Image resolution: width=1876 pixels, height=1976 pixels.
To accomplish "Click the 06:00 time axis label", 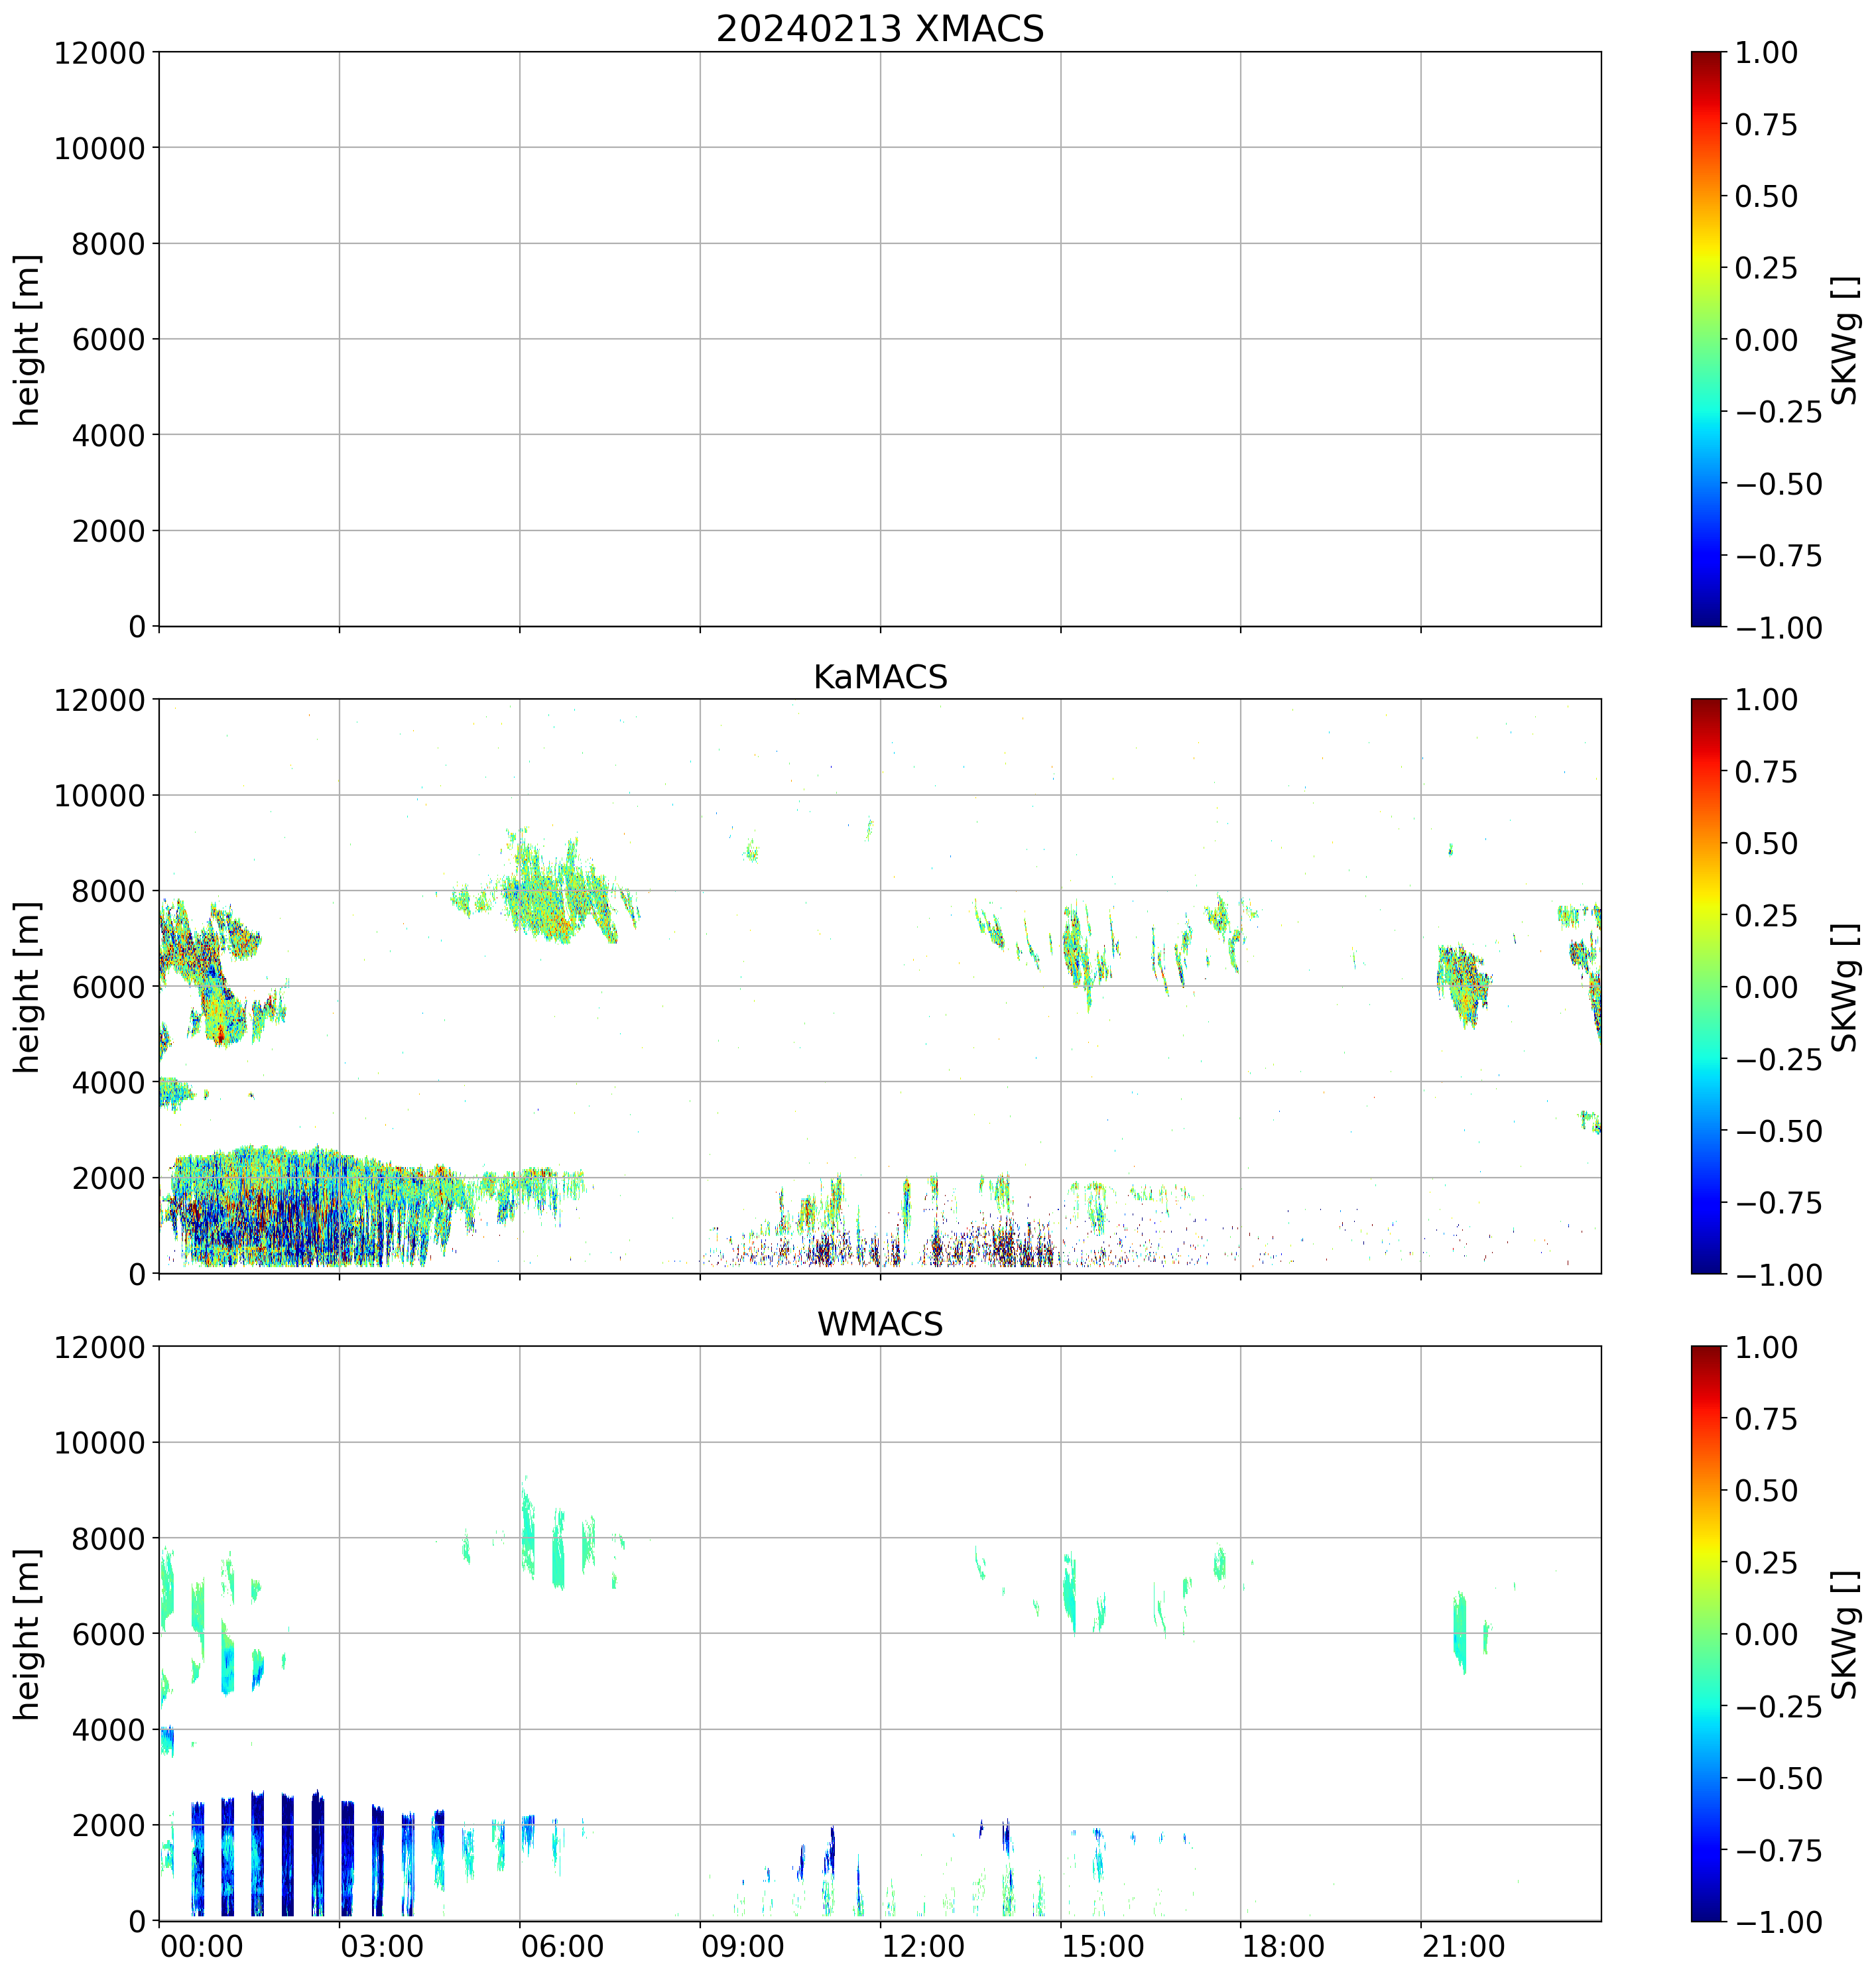I will click(x=562, y=1947).
